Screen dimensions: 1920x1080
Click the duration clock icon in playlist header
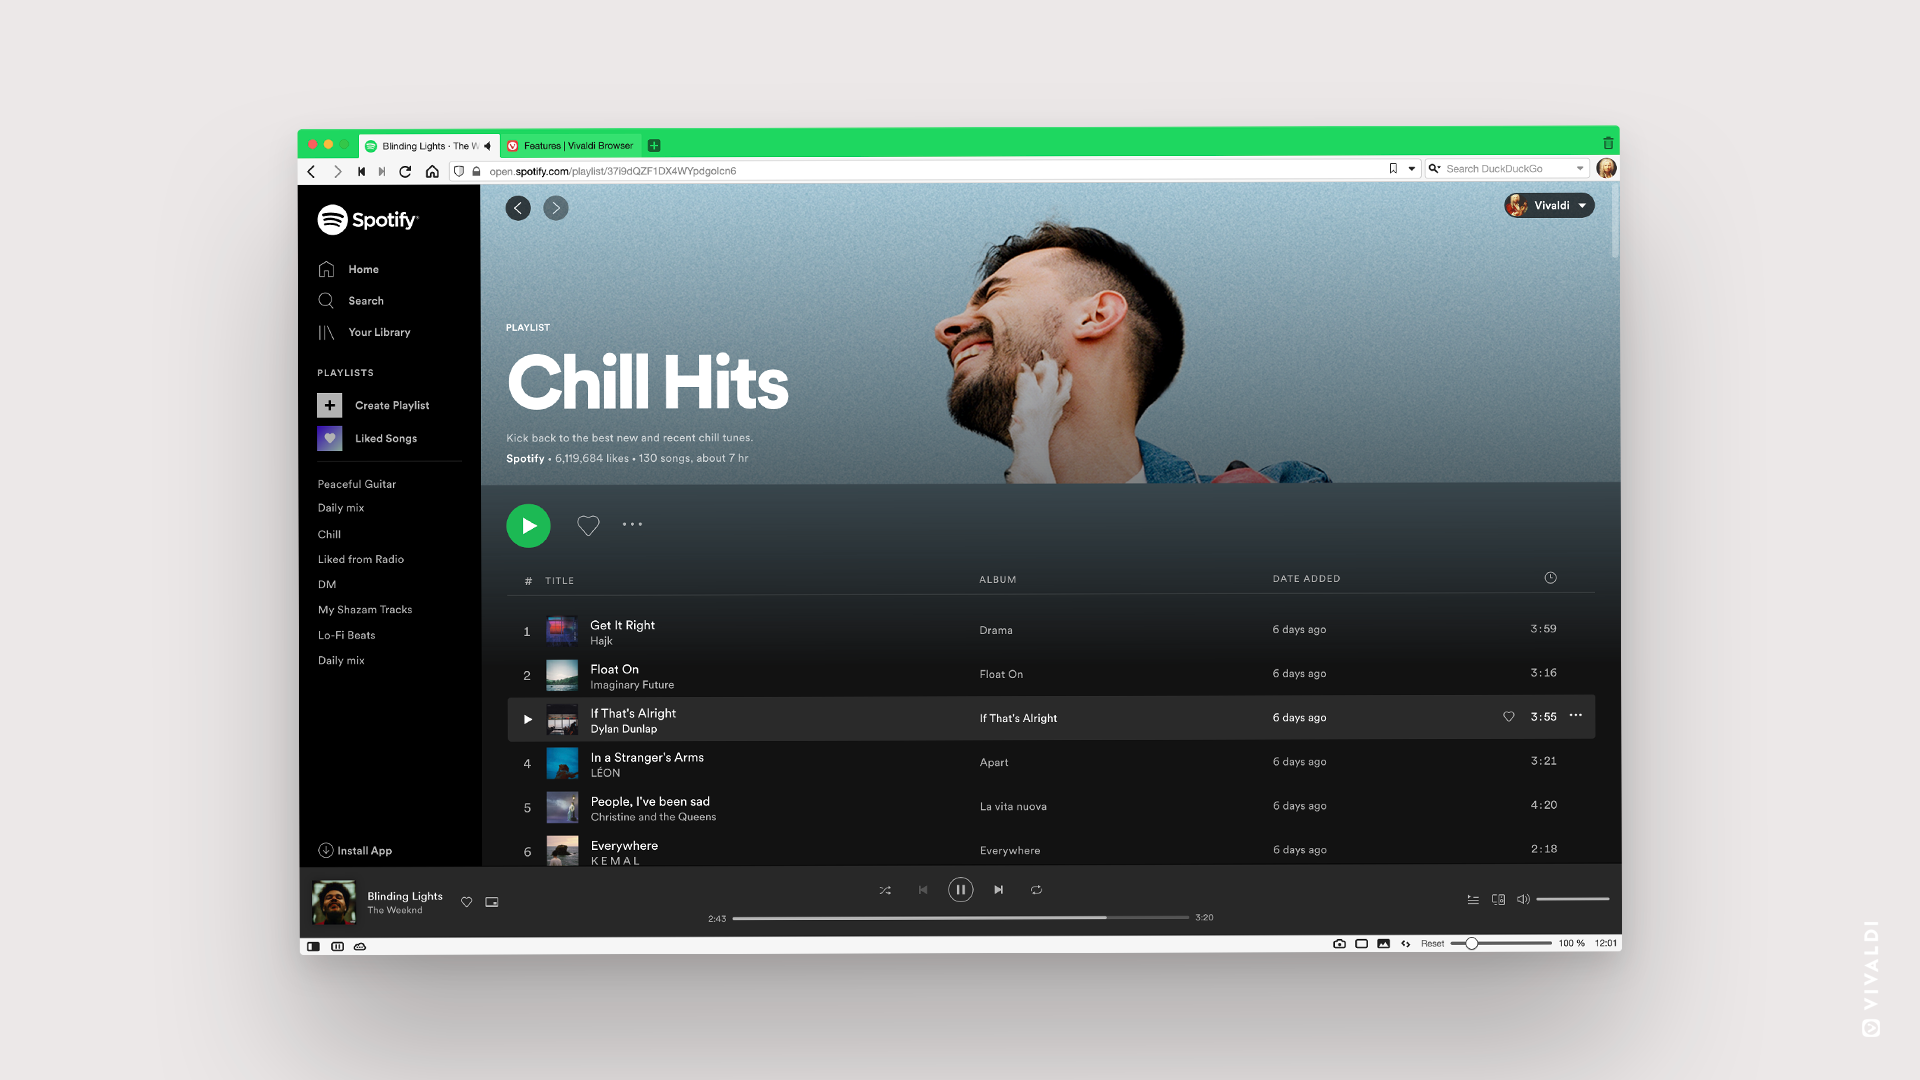(1551, 578)
